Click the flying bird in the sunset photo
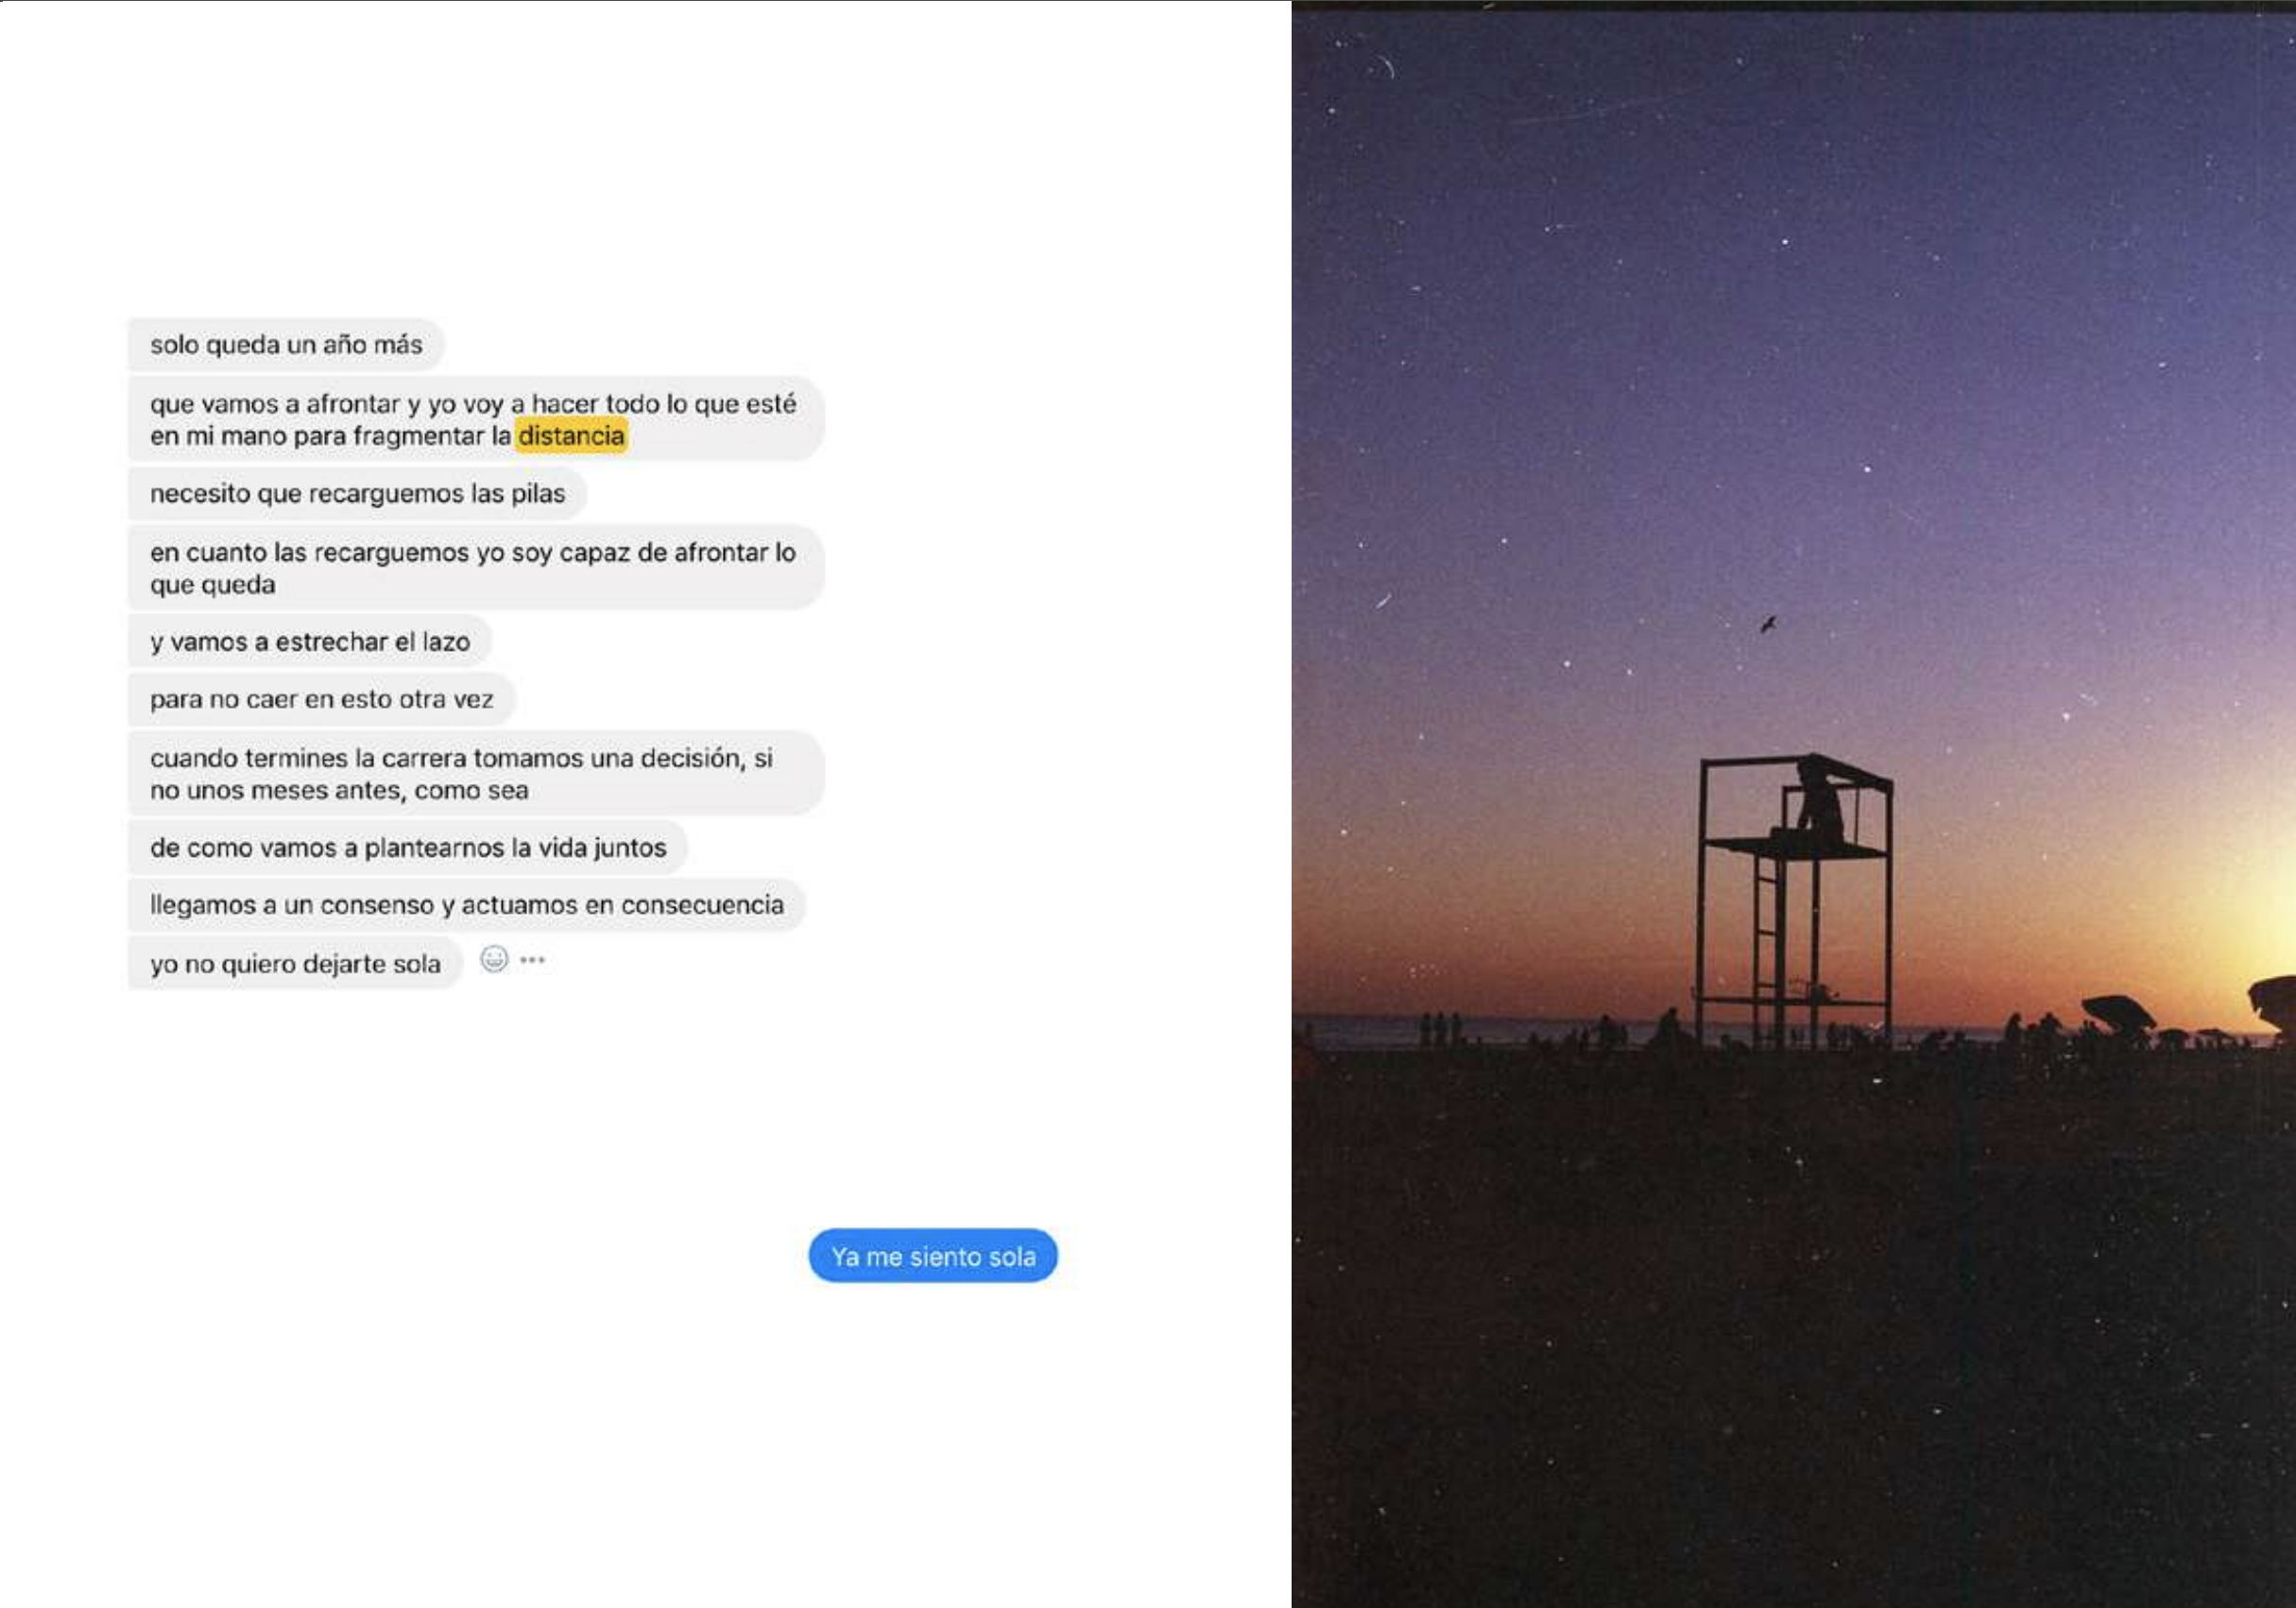 coord(1768,625)
